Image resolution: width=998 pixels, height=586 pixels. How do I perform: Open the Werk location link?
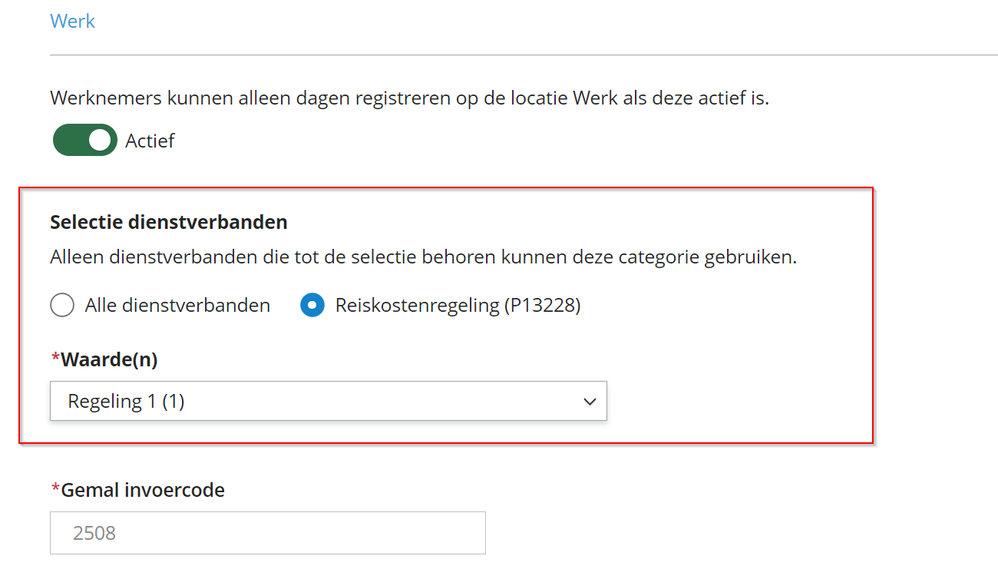pos(72,21)
